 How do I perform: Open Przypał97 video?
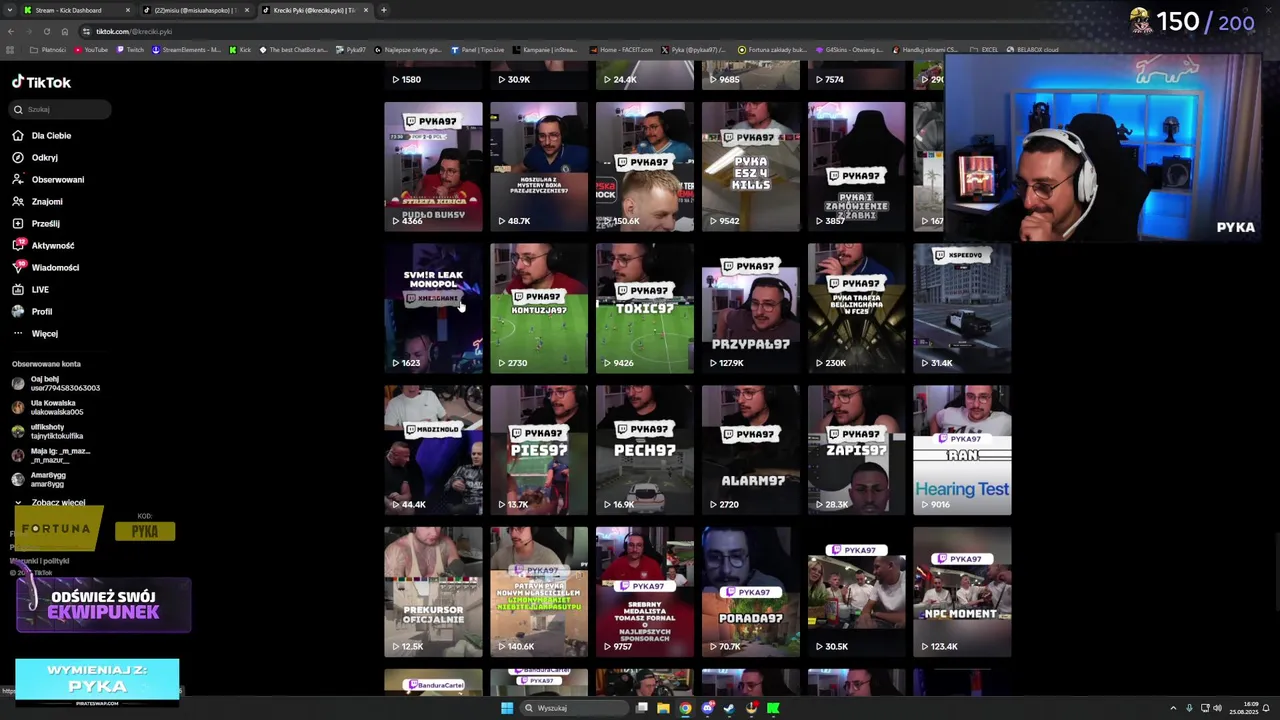click(x=751, y=308)
